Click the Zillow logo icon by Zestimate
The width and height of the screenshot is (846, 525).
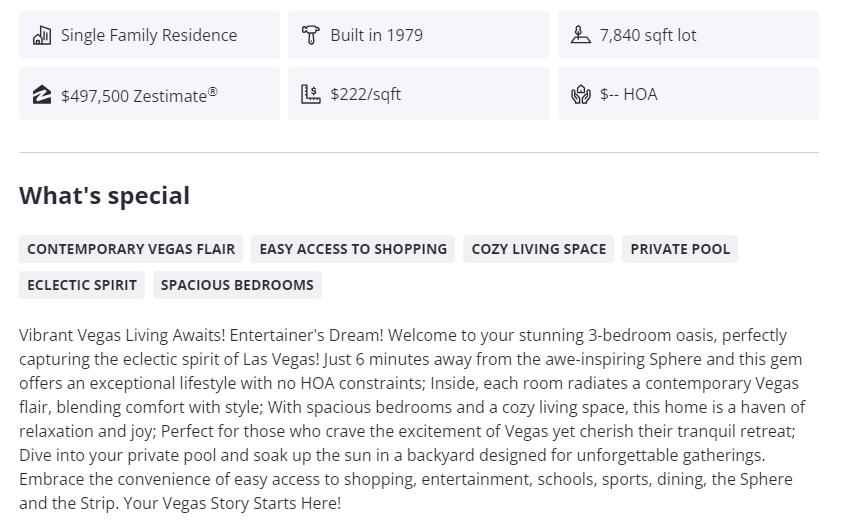coord(42,95)
